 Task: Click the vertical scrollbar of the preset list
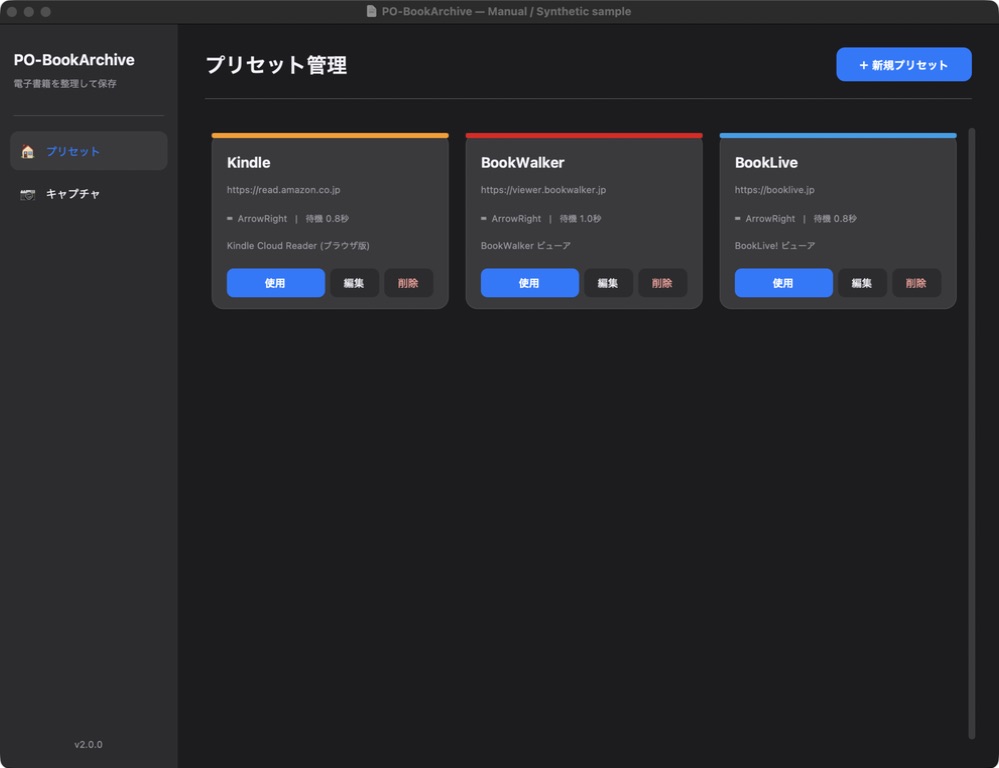click(972, 433)
